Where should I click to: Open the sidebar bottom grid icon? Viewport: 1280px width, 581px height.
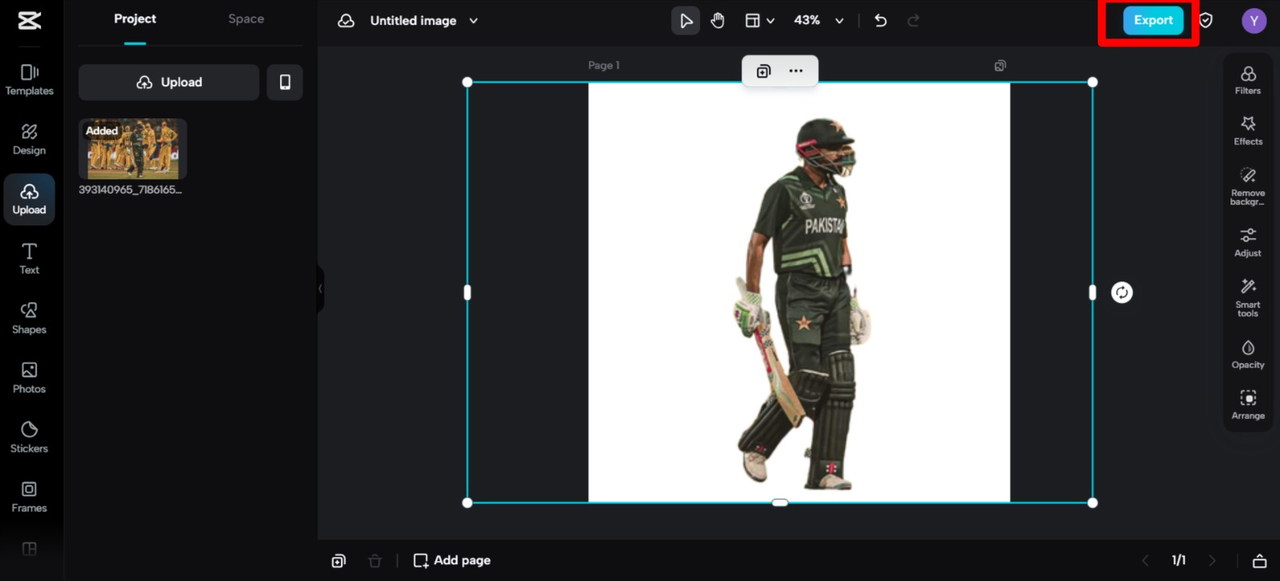click(29, 549)
